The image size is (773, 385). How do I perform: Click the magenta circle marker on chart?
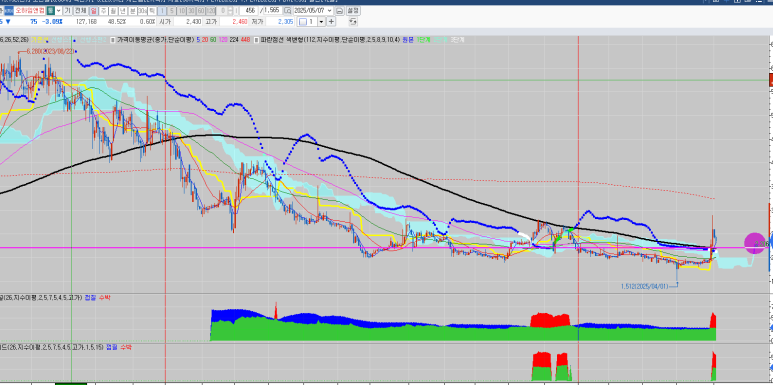tap(755, 243)
